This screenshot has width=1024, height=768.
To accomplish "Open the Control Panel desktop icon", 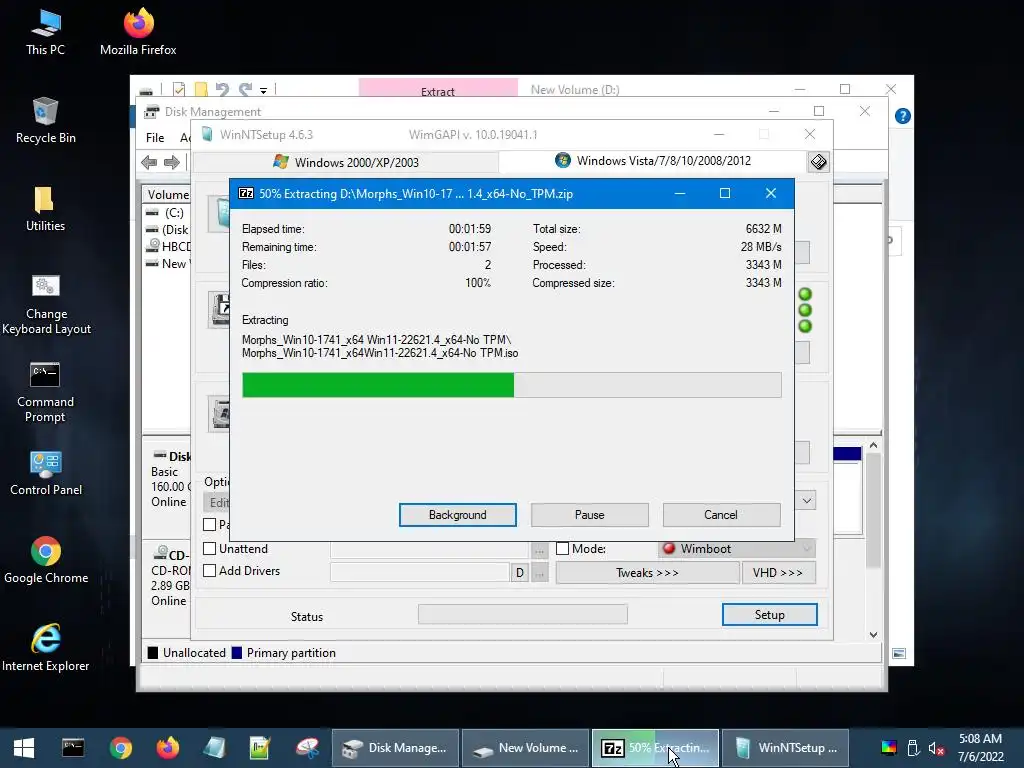I will 45,473.
